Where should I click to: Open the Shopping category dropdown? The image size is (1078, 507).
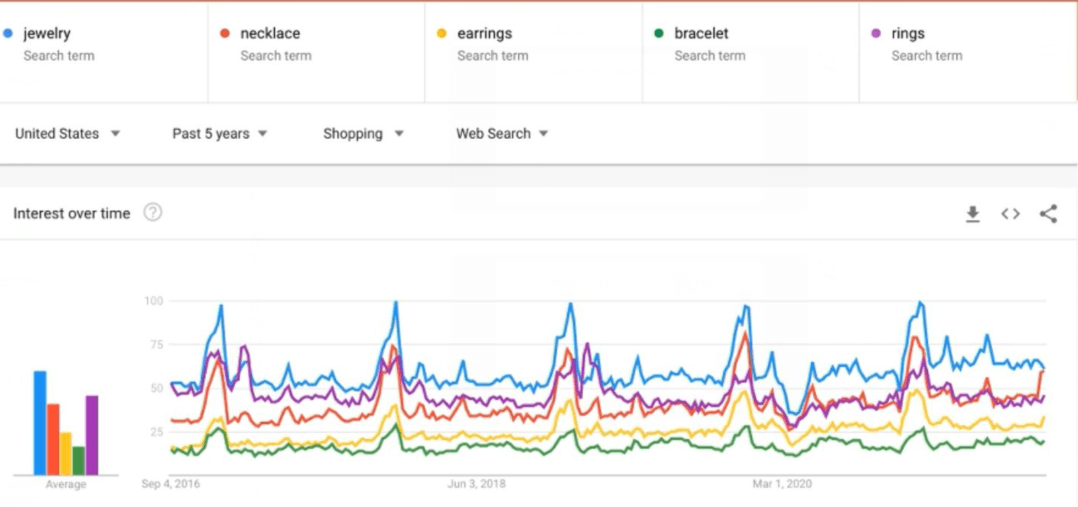[x=363, y=134]
